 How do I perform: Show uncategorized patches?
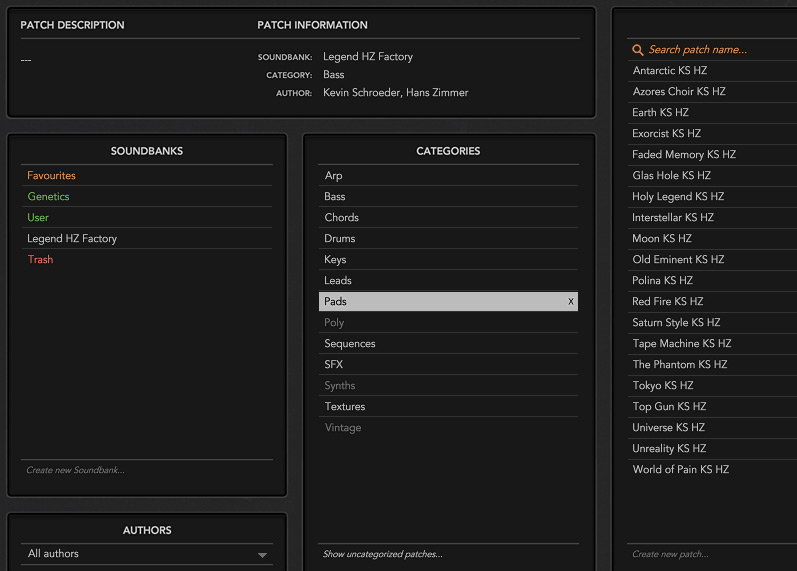pyautogui.click(x=382, y=554)
